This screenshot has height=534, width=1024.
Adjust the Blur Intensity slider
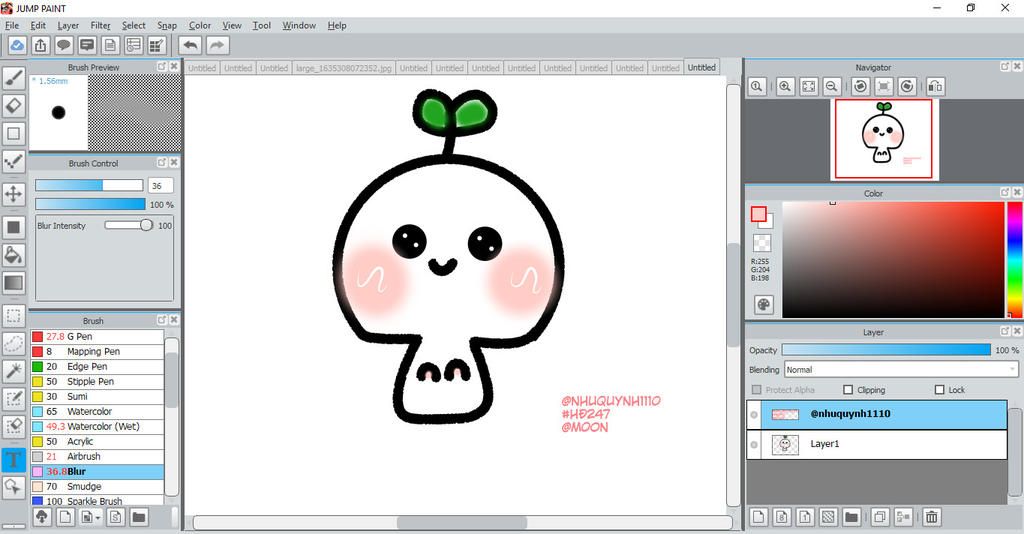[129, 225]
